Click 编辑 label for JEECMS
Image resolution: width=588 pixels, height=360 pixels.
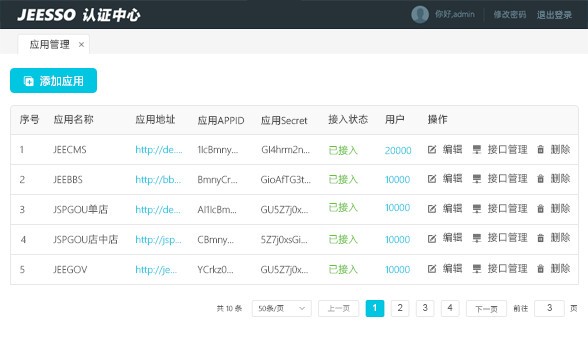click(x=452, y=149)
